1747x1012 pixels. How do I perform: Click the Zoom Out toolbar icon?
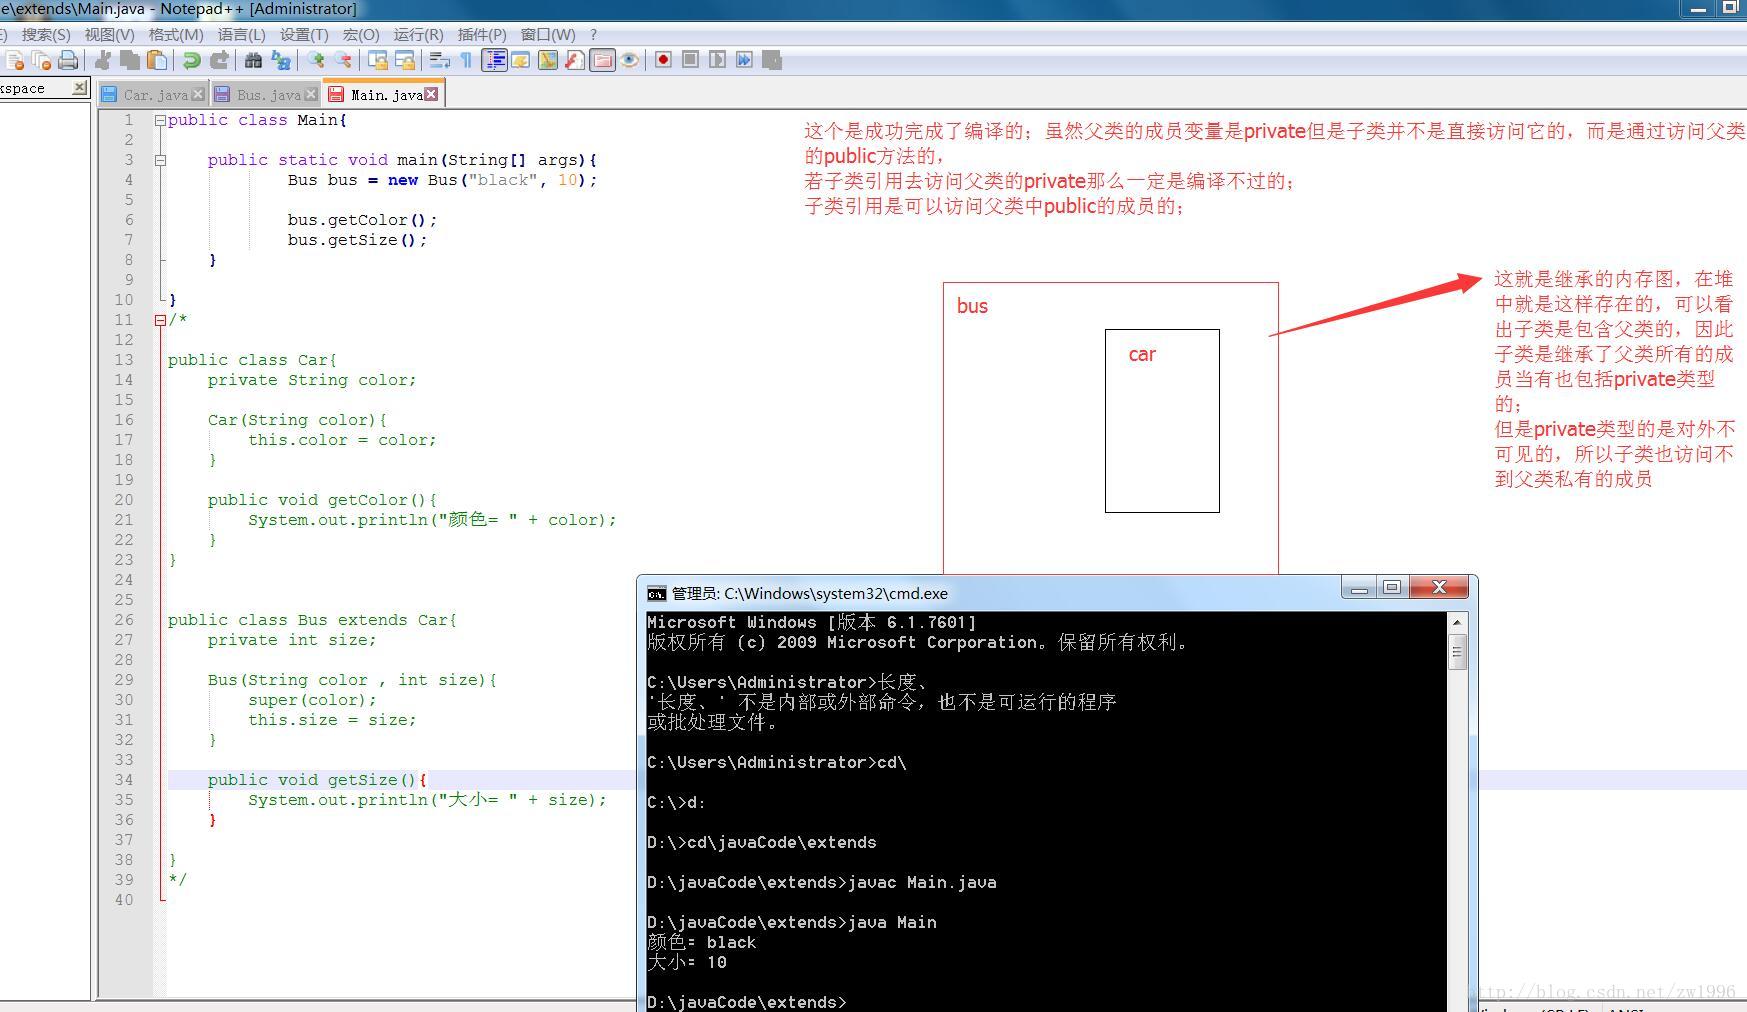343,60
